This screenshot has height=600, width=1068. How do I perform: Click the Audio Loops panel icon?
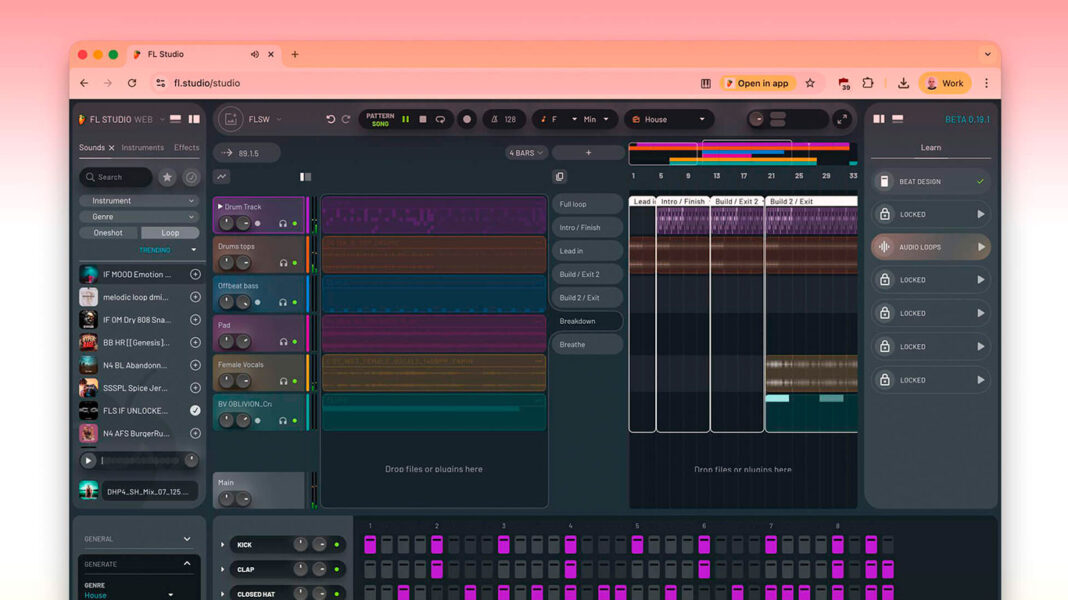[x=885, y=246]
